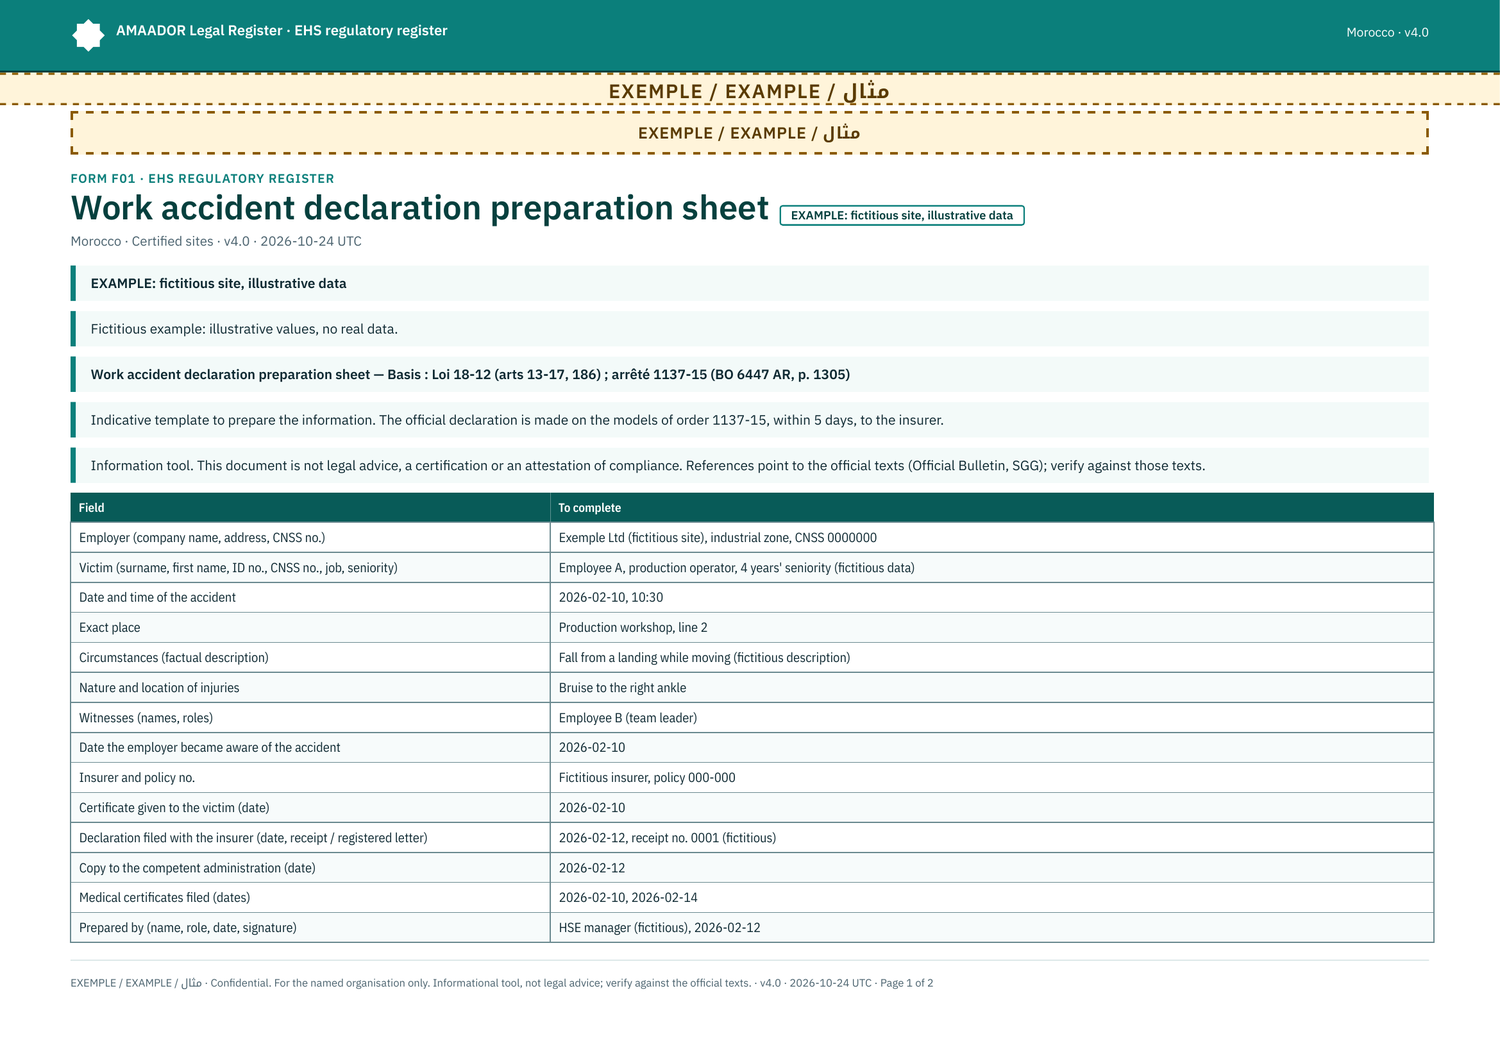The height and width of the screenshot is (1061, 1500).
Task: Click the 'Insurer and policy no.' cell
Action: click(x=311, y=778)
